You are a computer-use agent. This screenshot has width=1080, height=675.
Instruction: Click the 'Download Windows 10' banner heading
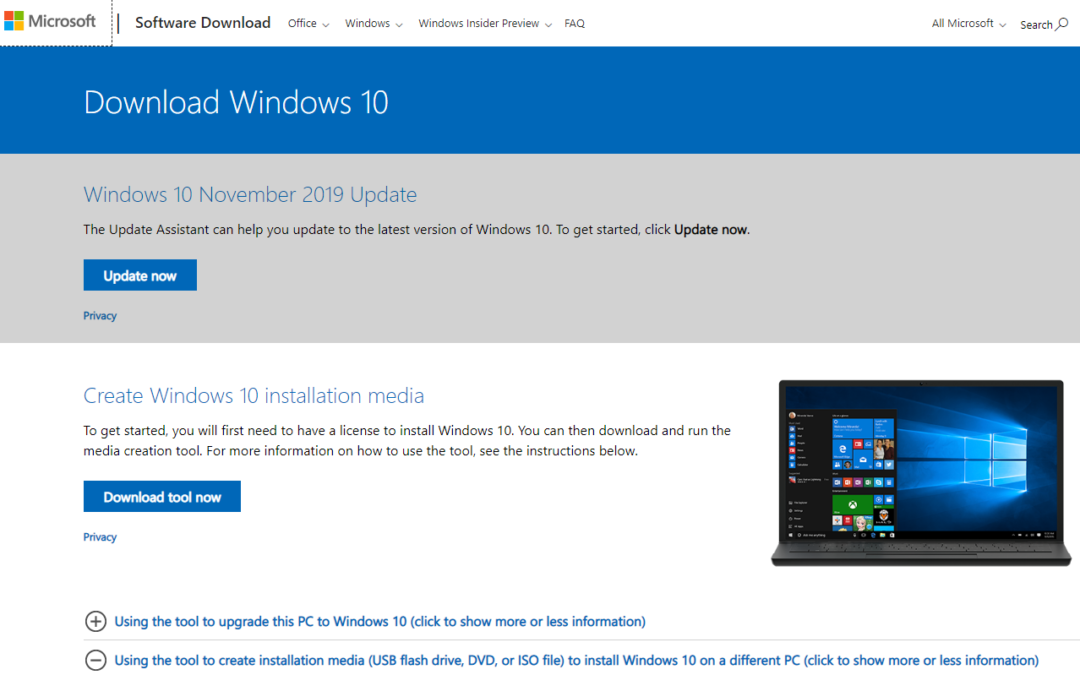[236, 102]
